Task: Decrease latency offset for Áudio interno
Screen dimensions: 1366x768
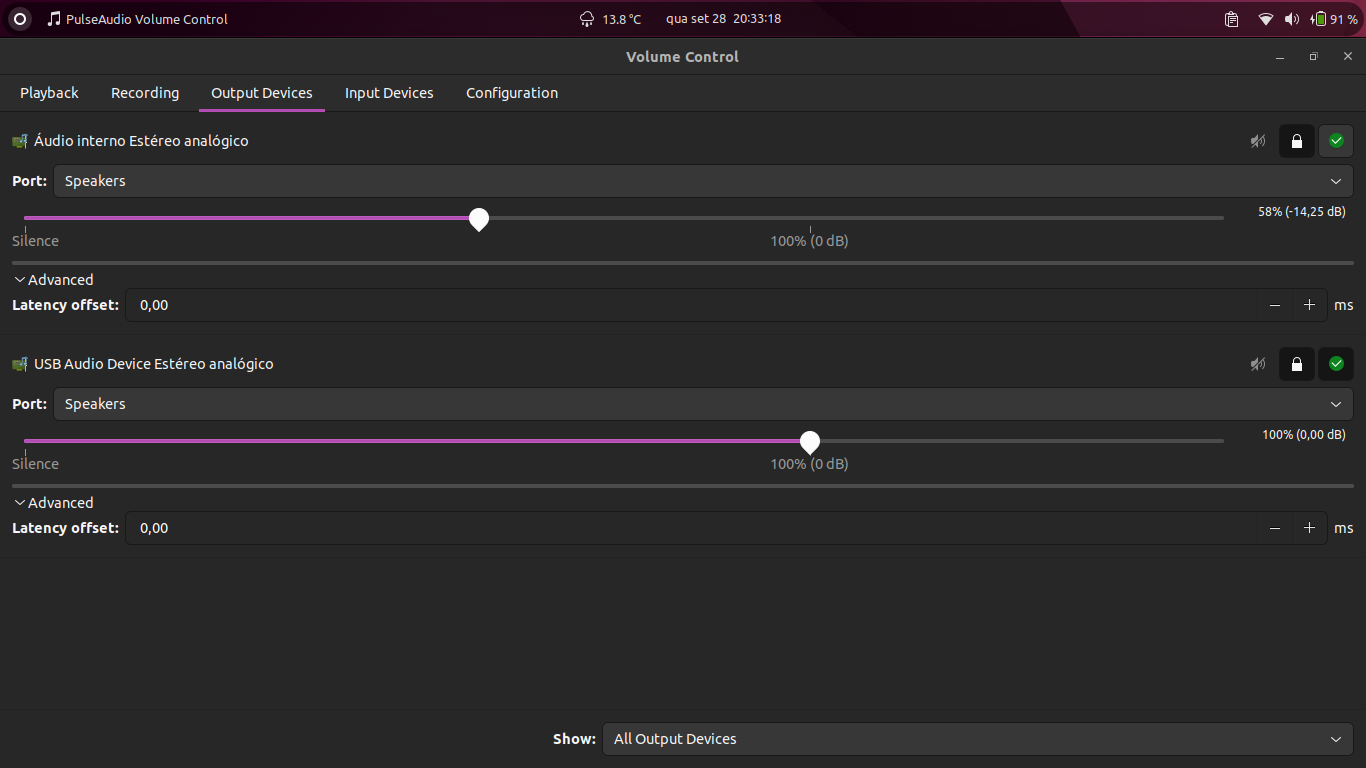Action: click(x=1274, y=305)
